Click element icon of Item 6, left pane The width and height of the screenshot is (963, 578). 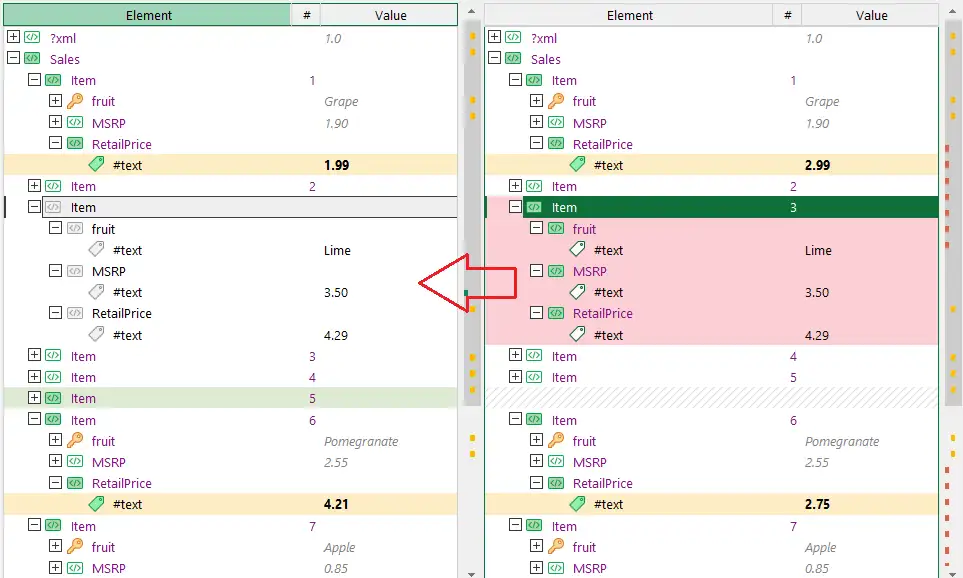(53, 420)
